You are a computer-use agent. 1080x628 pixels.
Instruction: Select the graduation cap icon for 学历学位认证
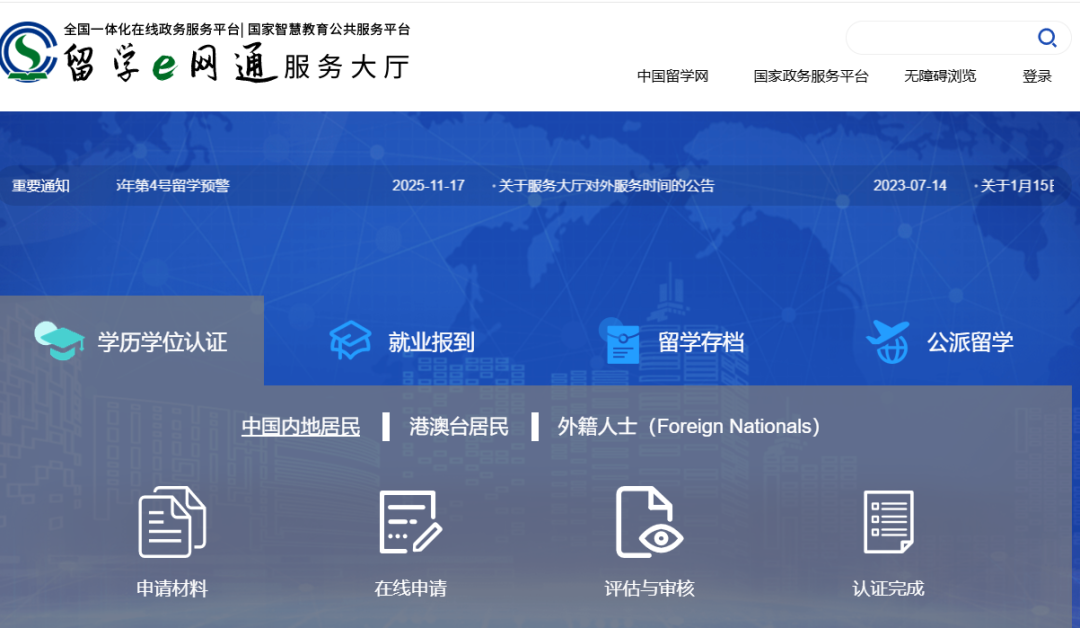[59, 340]
